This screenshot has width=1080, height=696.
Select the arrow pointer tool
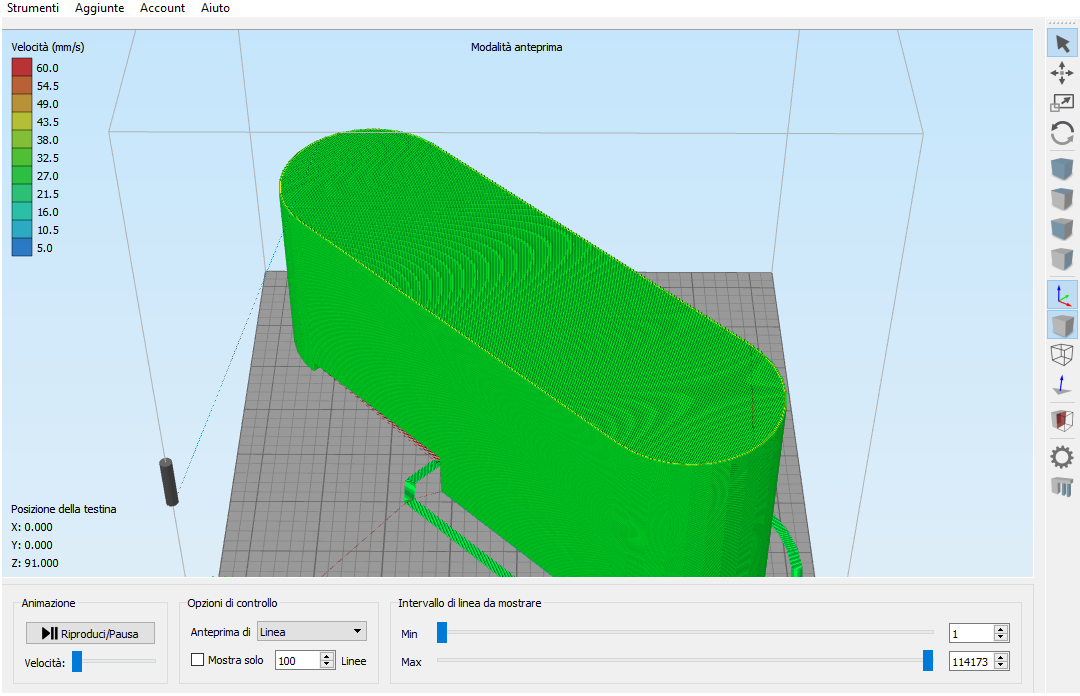click(1062, 43)
